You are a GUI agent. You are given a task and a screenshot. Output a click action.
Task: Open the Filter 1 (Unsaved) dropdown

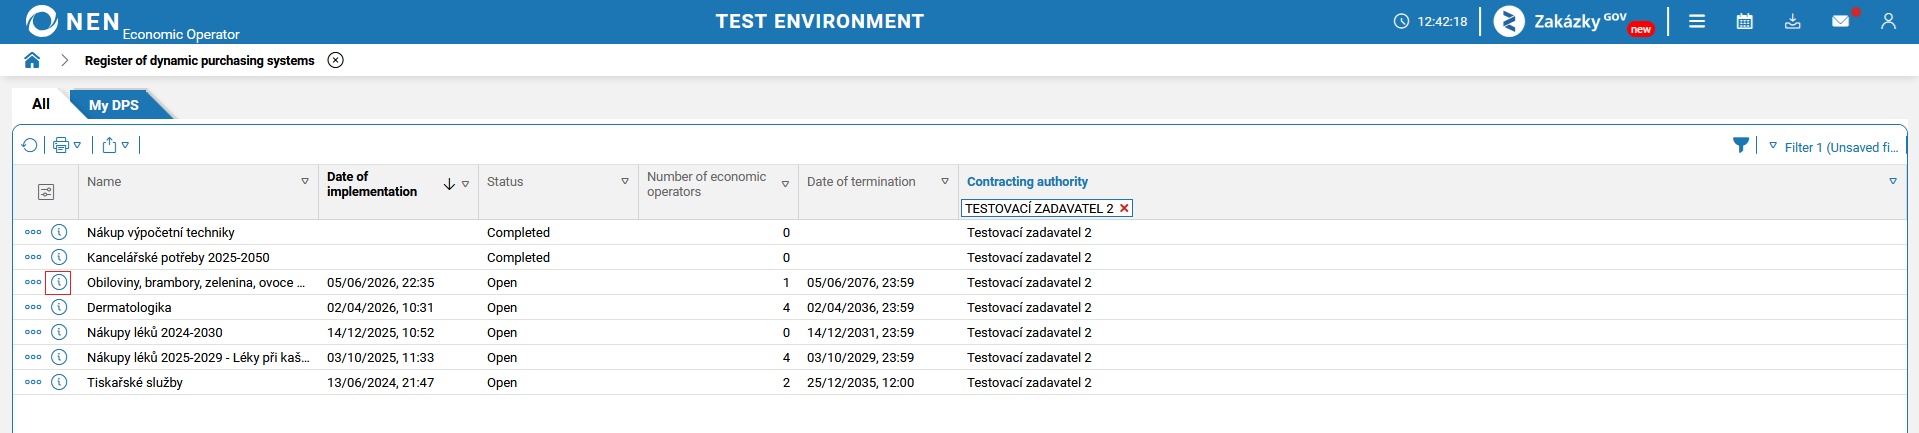coord(1833,147)
